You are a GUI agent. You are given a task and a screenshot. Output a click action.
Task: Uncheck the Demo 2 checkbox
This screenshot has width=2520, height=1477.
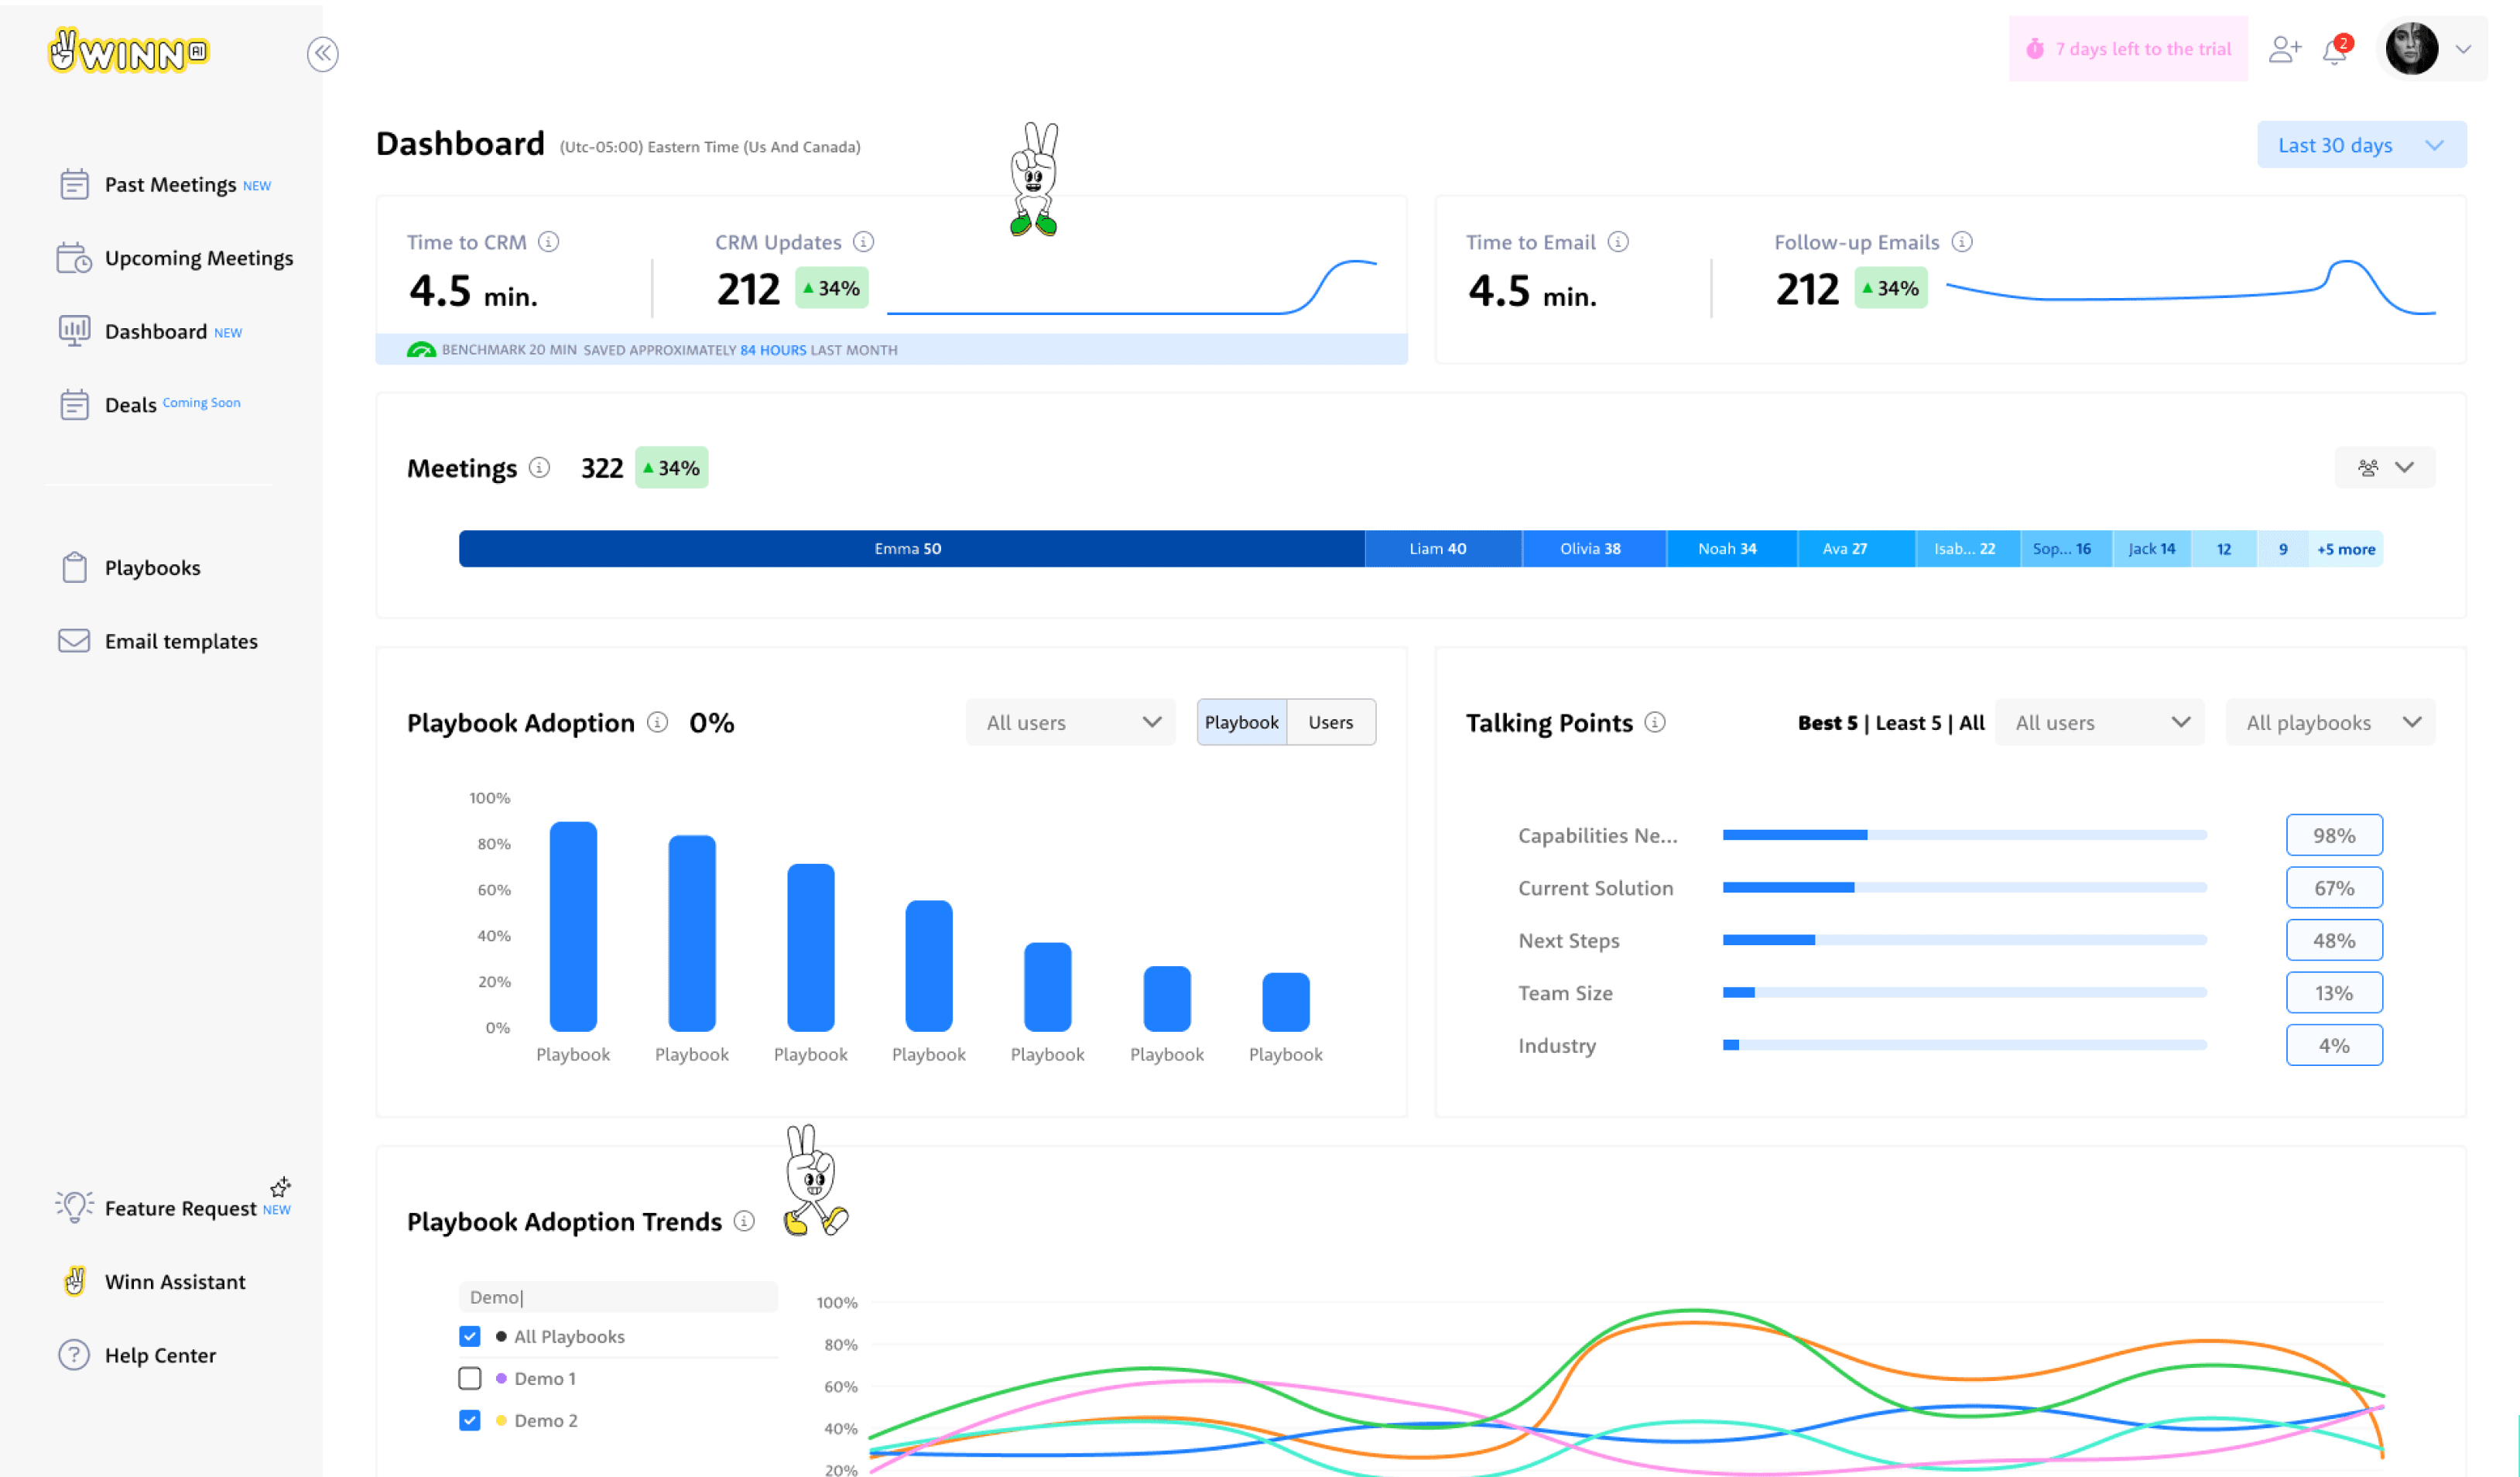click(470, 1420)
